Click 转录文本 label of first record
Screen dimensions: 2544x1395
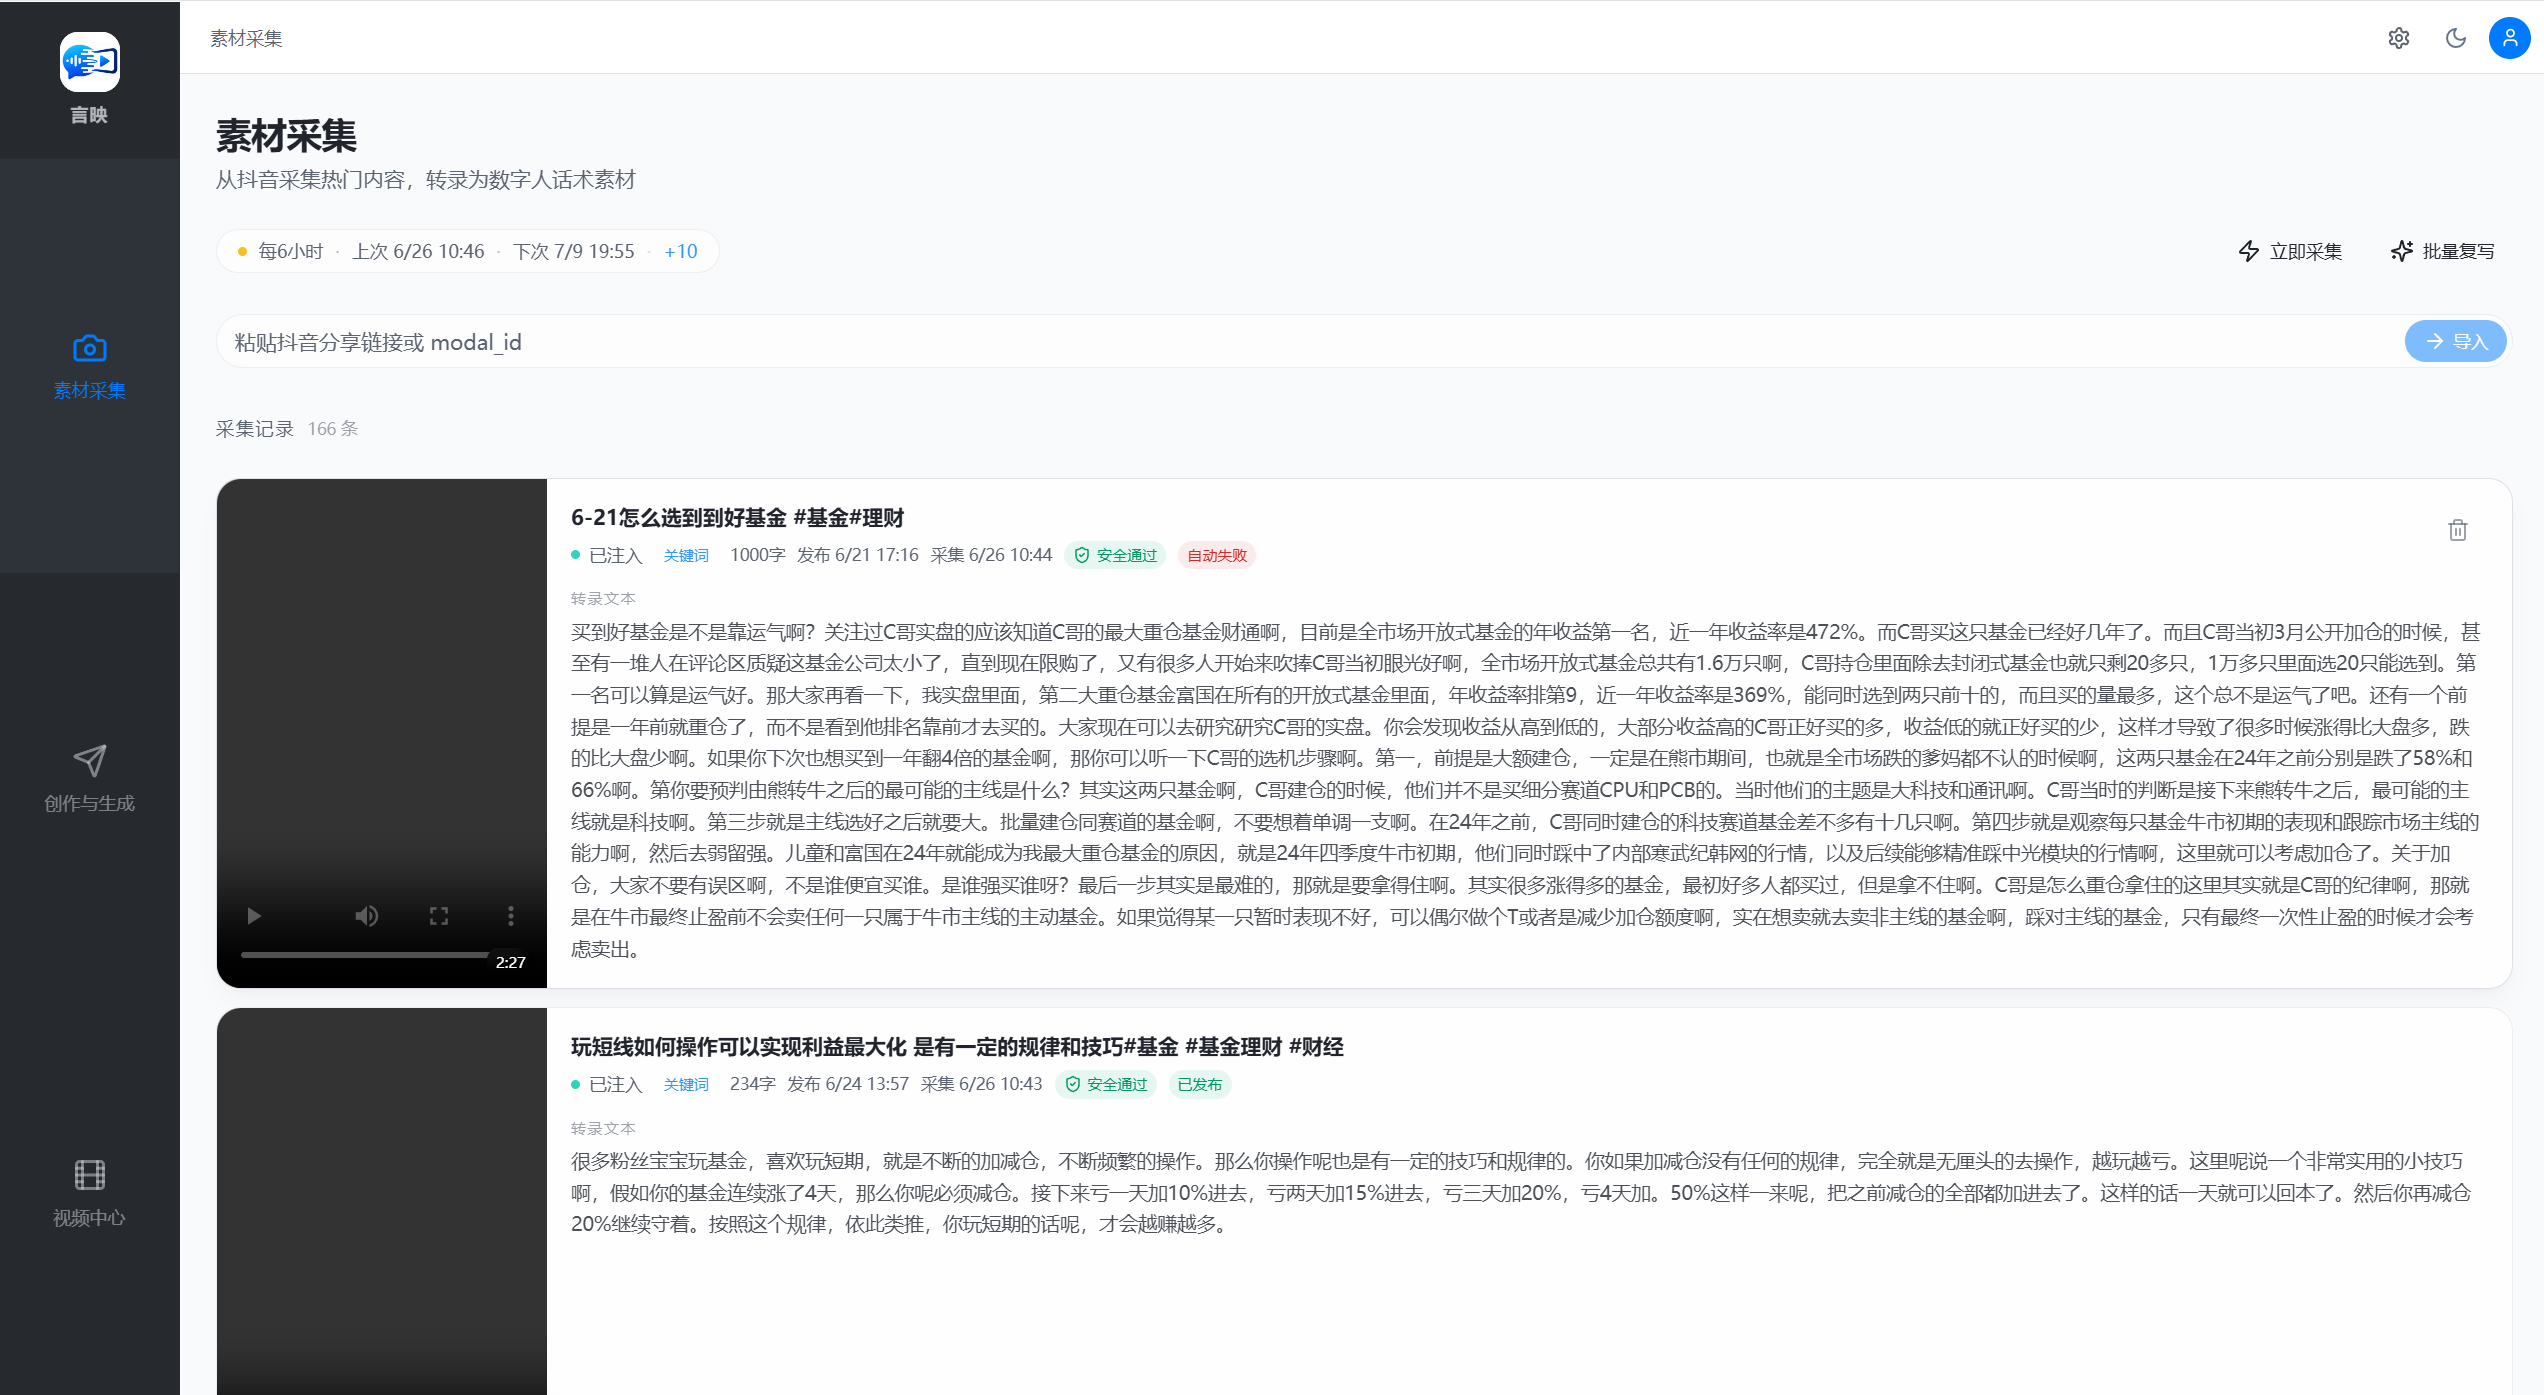(x=603, y=598)
